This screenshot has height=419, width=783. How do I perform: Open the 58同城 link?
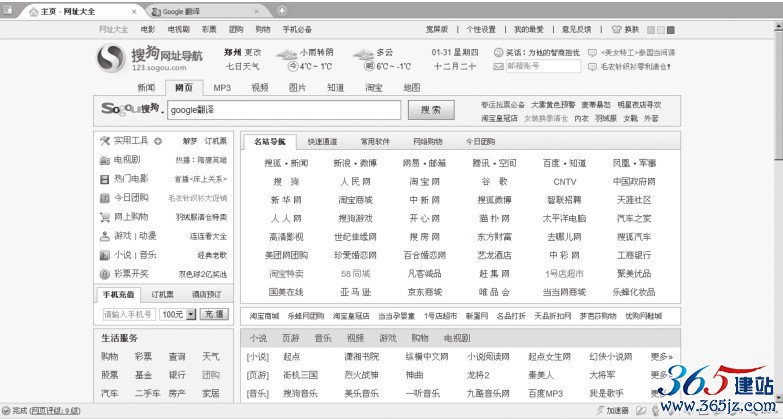[x=356, y=274]
